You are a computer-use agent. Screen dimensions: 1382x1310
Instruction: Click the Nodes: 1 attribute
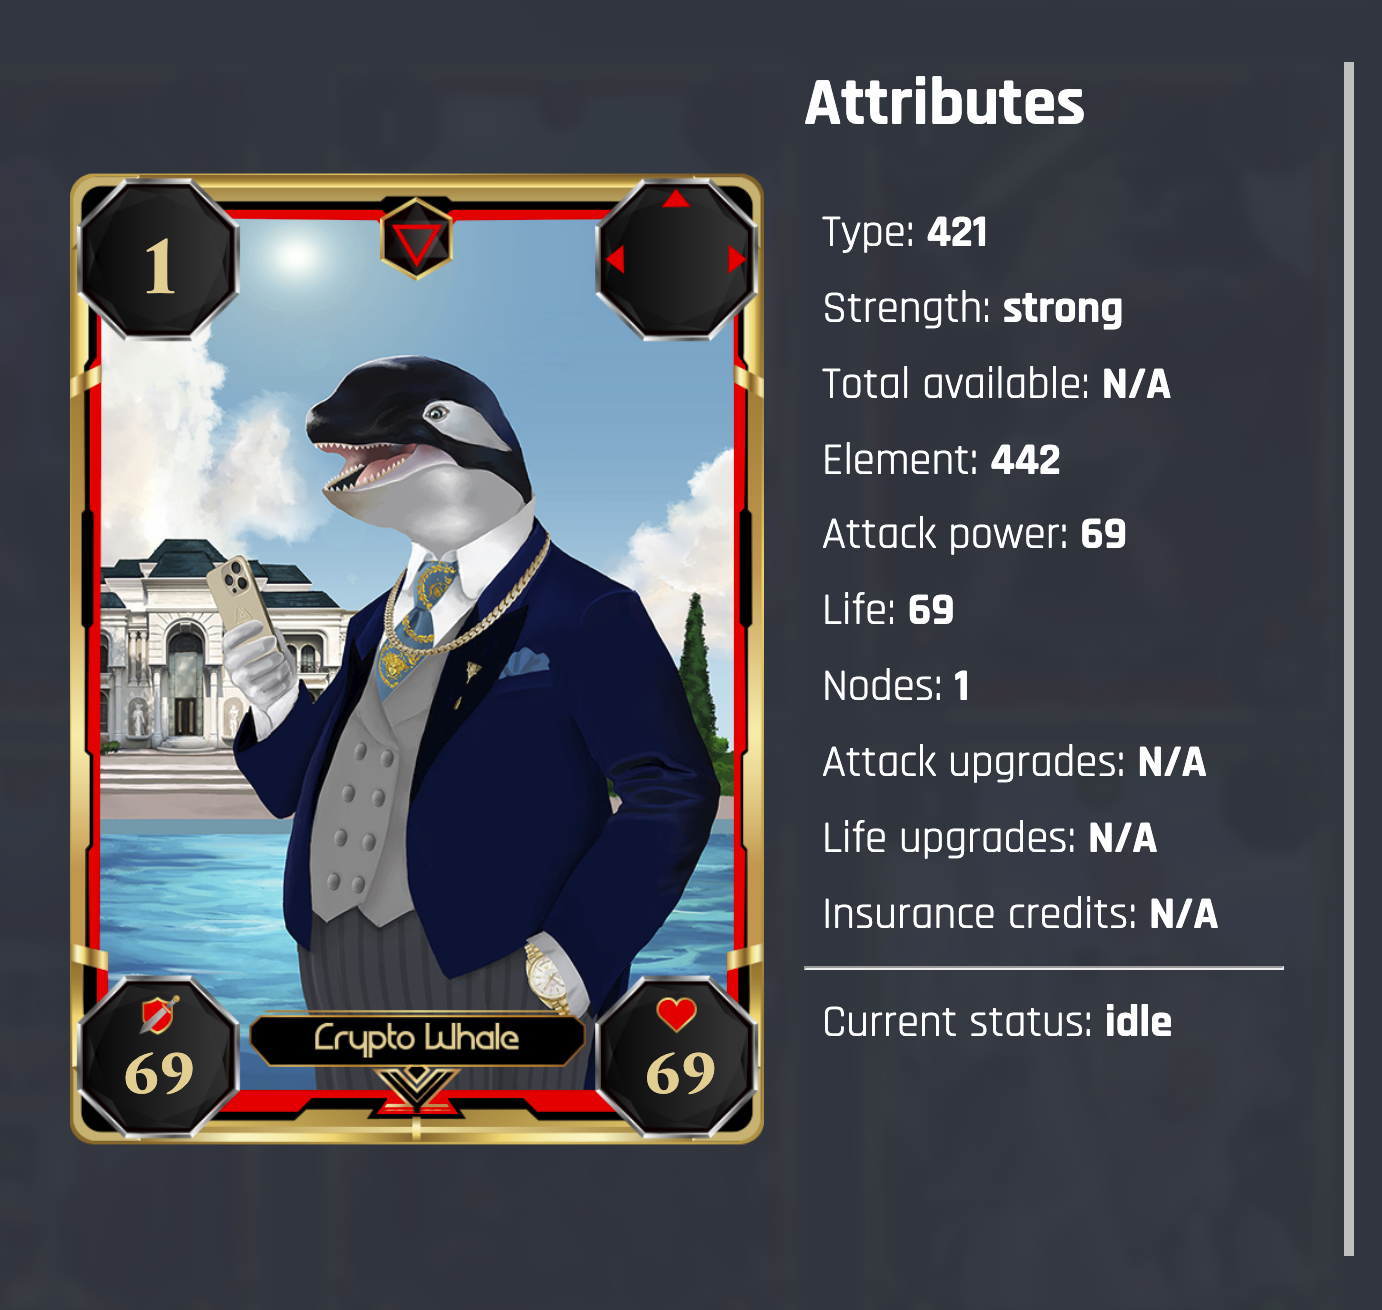point(896,686)
